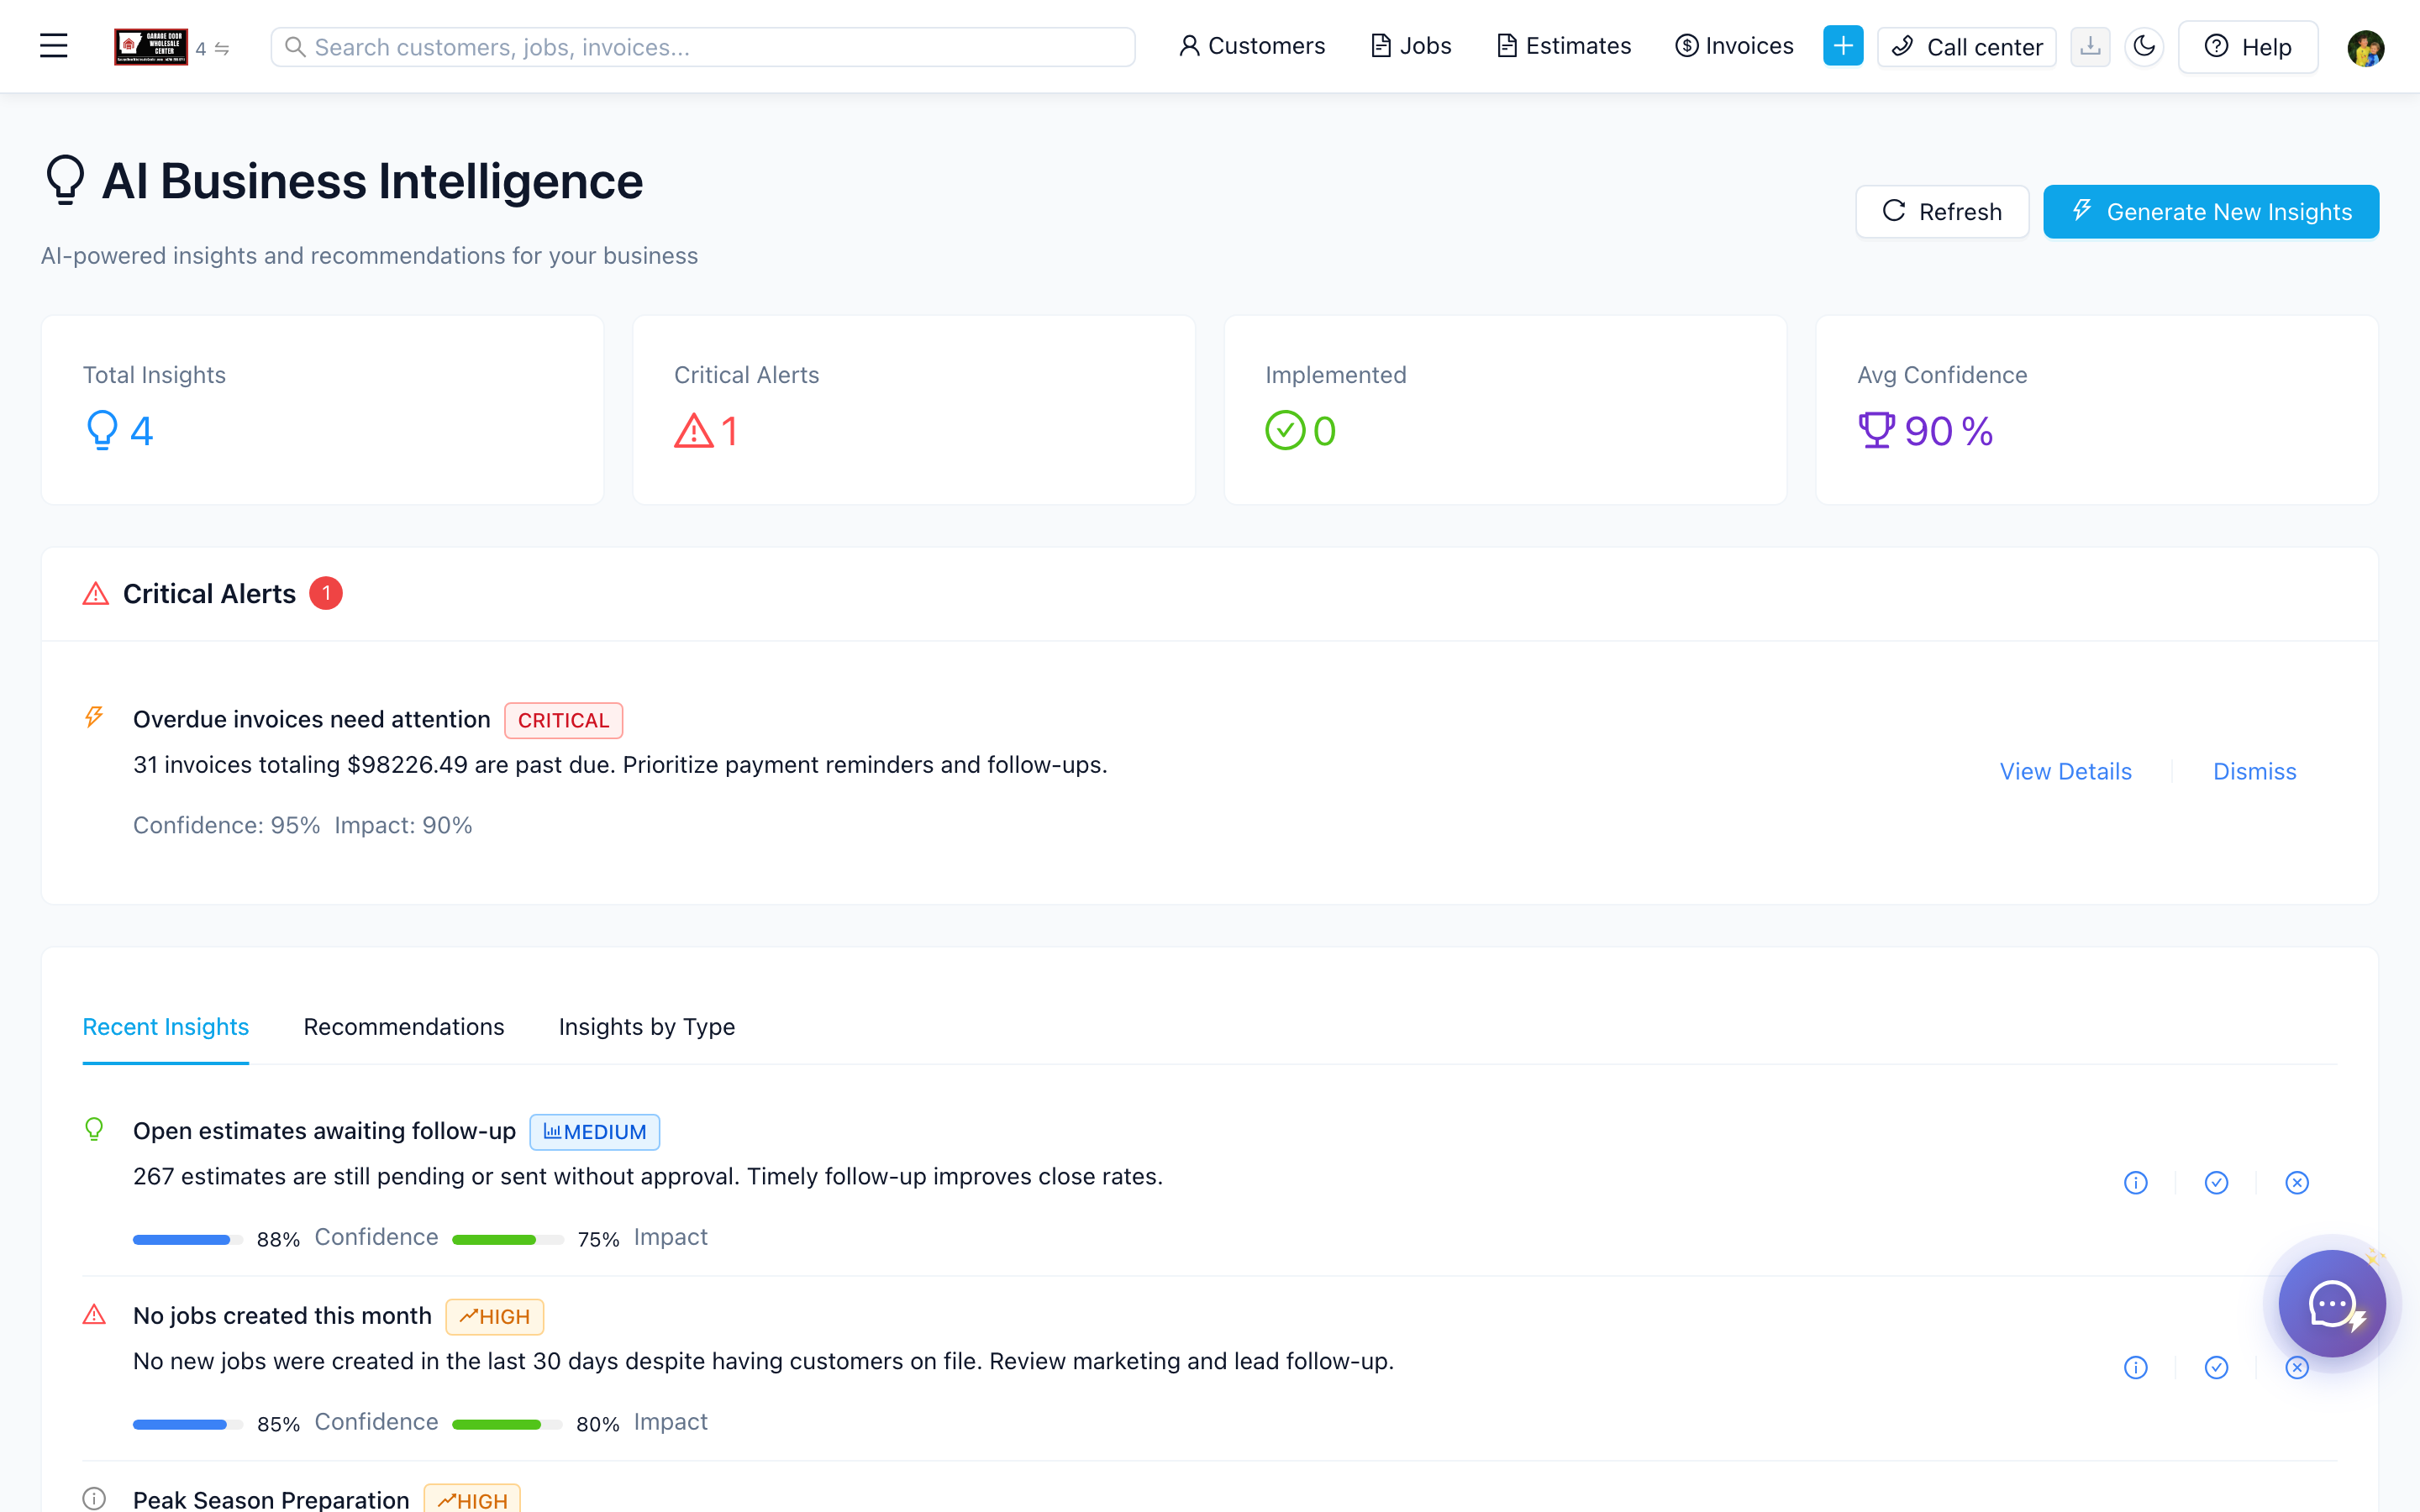Open the Estimates section
Viewport: 2420px width, 1512px height.
pyautogui.click(x=1563, y=46)
